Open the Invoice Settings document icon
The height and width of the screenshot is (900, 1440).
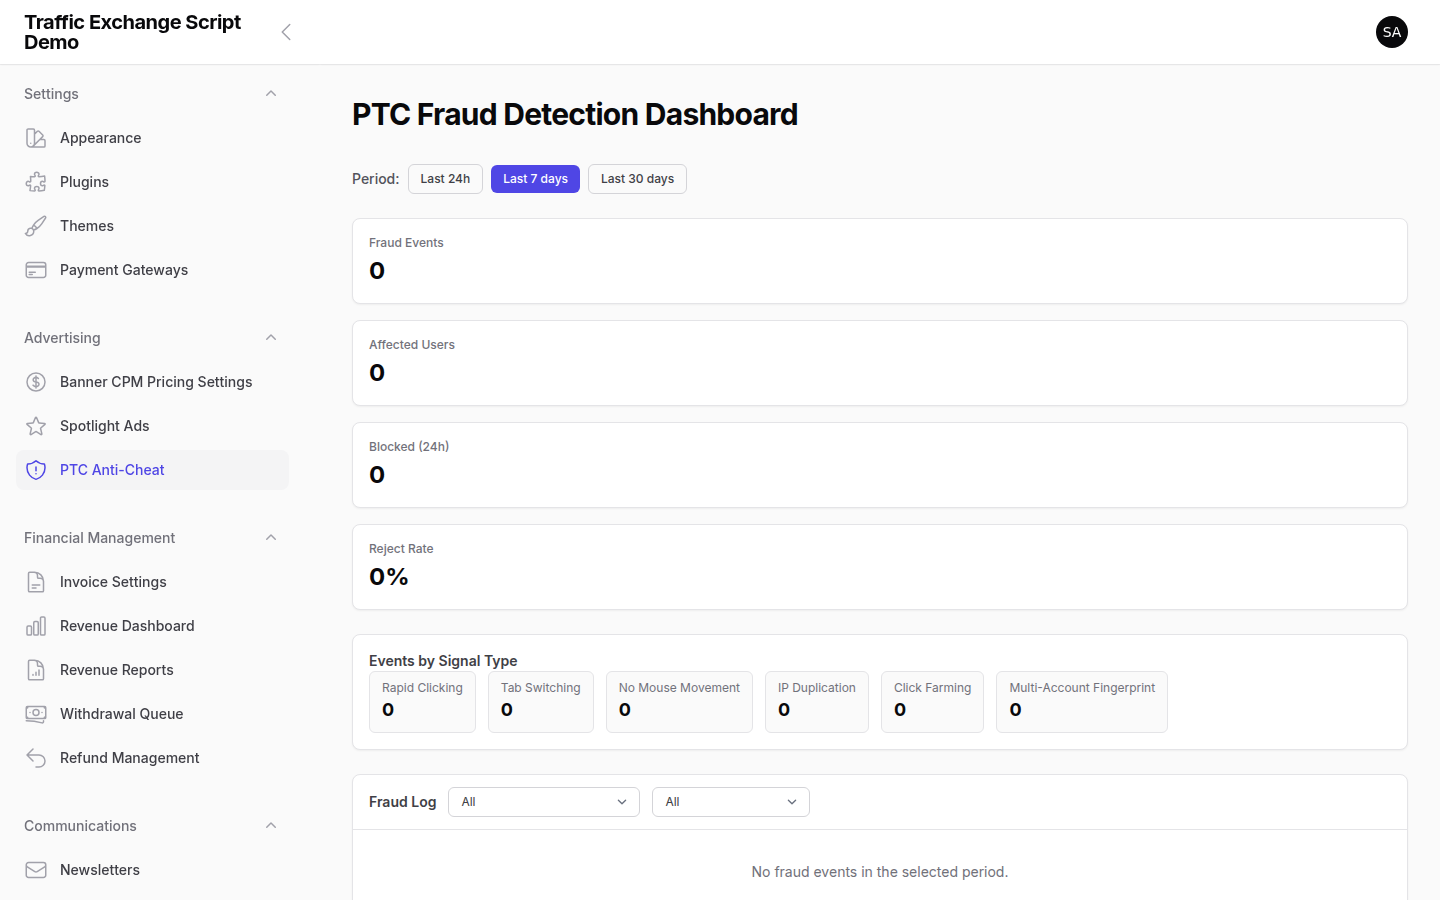point(36,581)
